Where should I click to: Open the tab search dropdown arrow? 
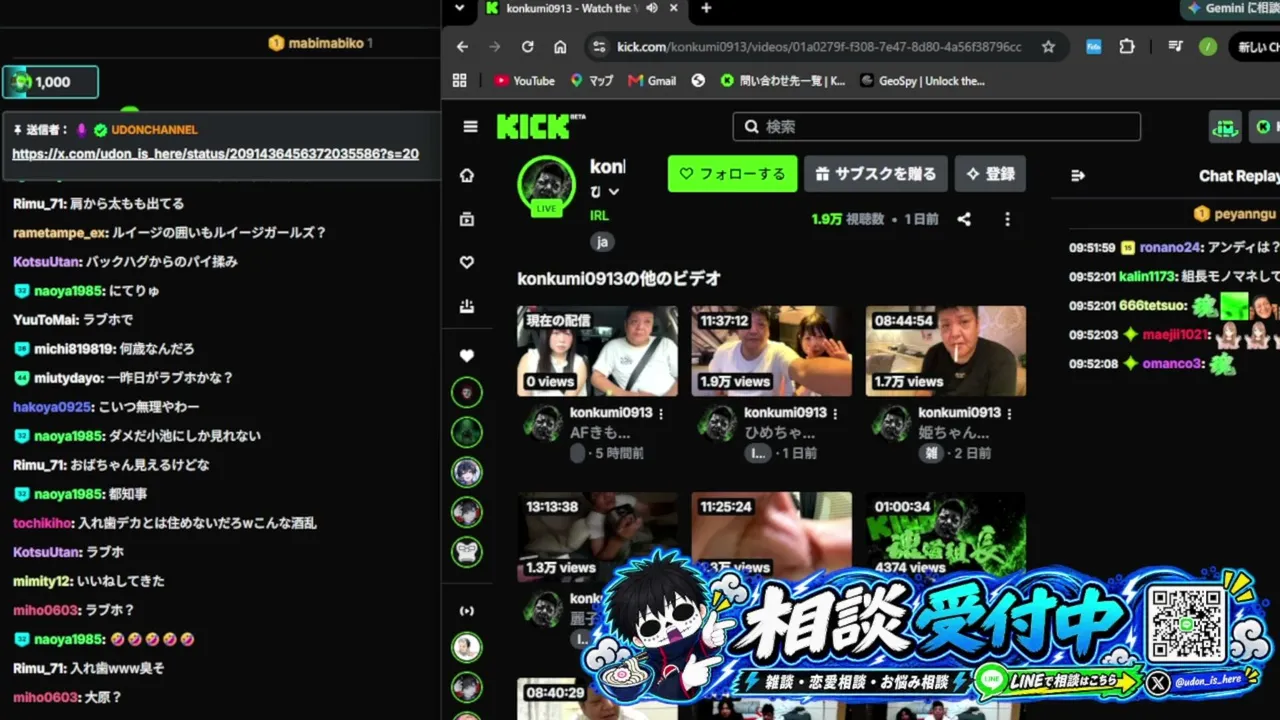coord(459,8)
